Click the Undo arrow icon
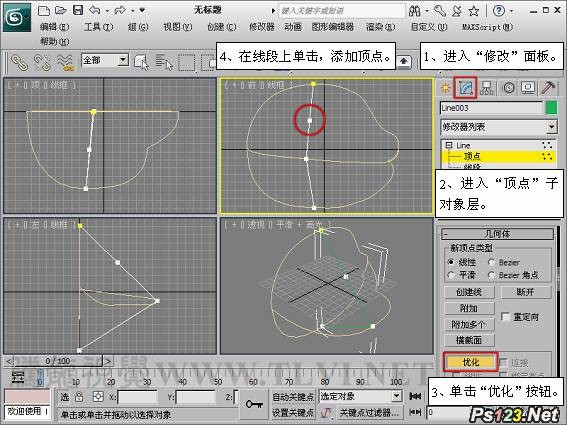The height and width of the screenshot is (425, 567). coord(95,10)
